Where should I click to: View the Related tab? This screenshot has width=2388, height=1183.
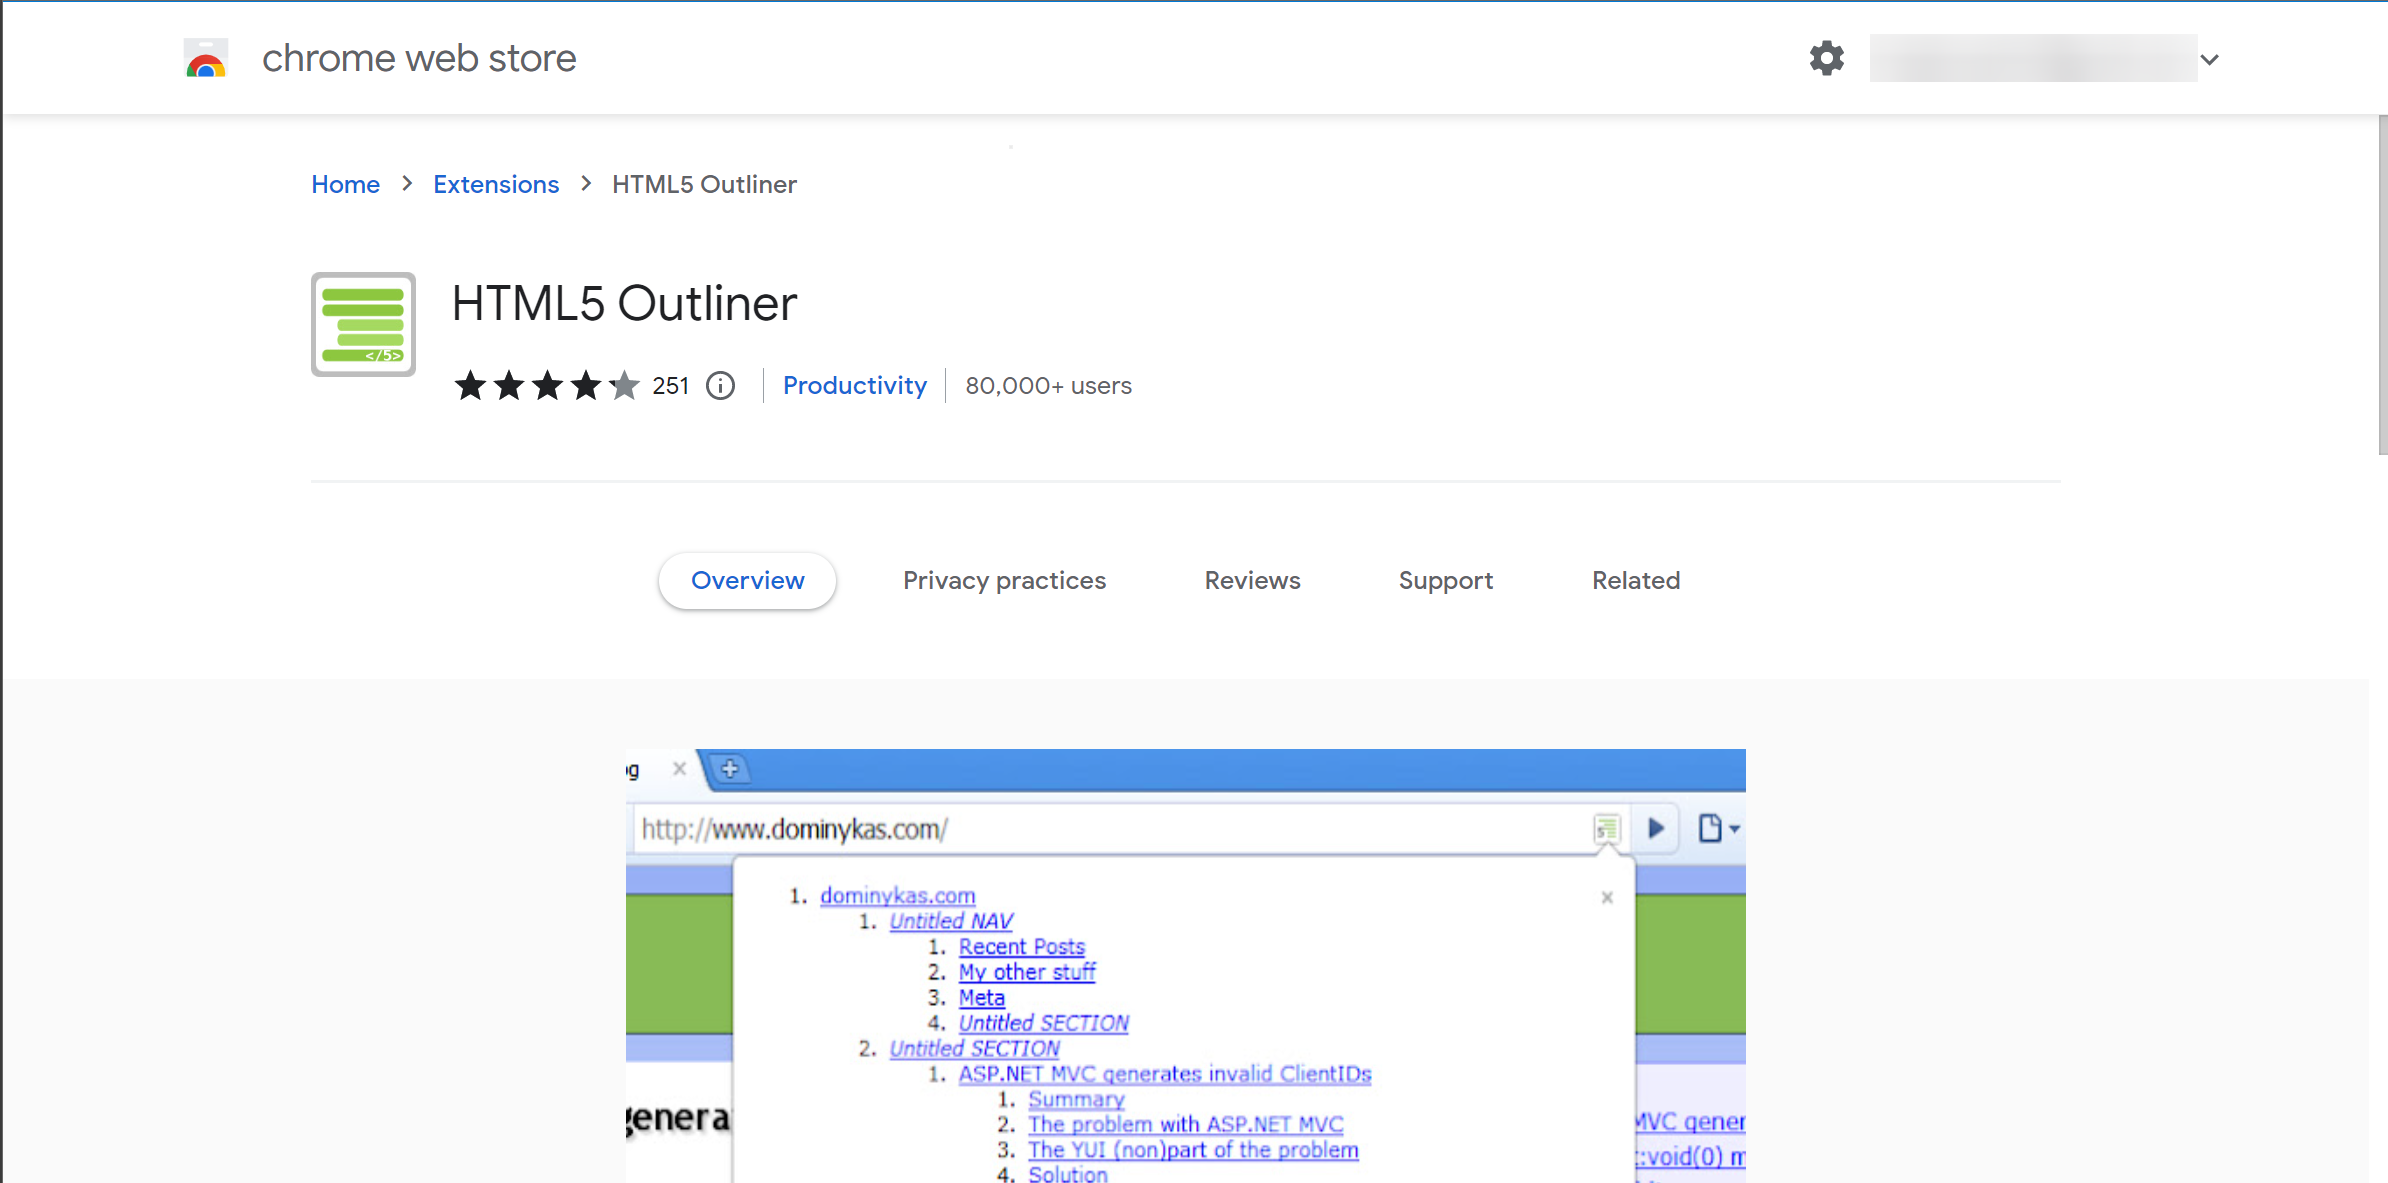[1636, 581]
